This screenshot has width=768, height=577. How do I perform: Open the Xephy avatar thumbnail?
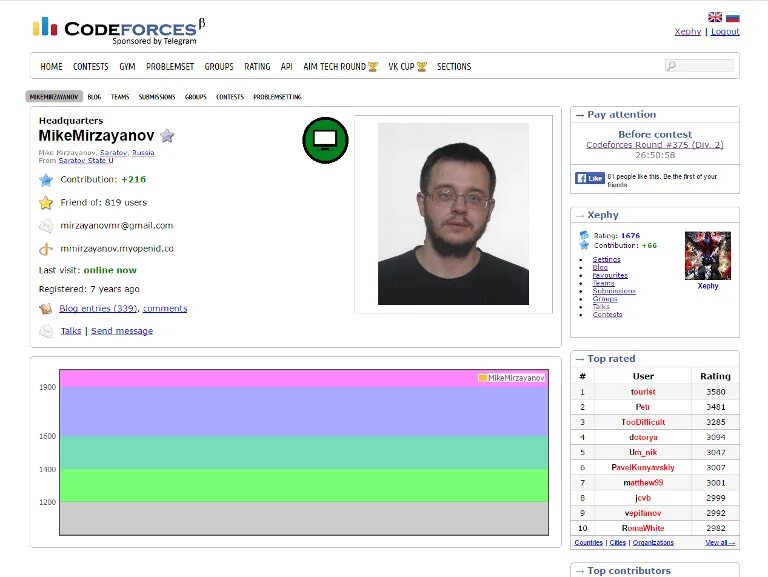tap(708, 256)
